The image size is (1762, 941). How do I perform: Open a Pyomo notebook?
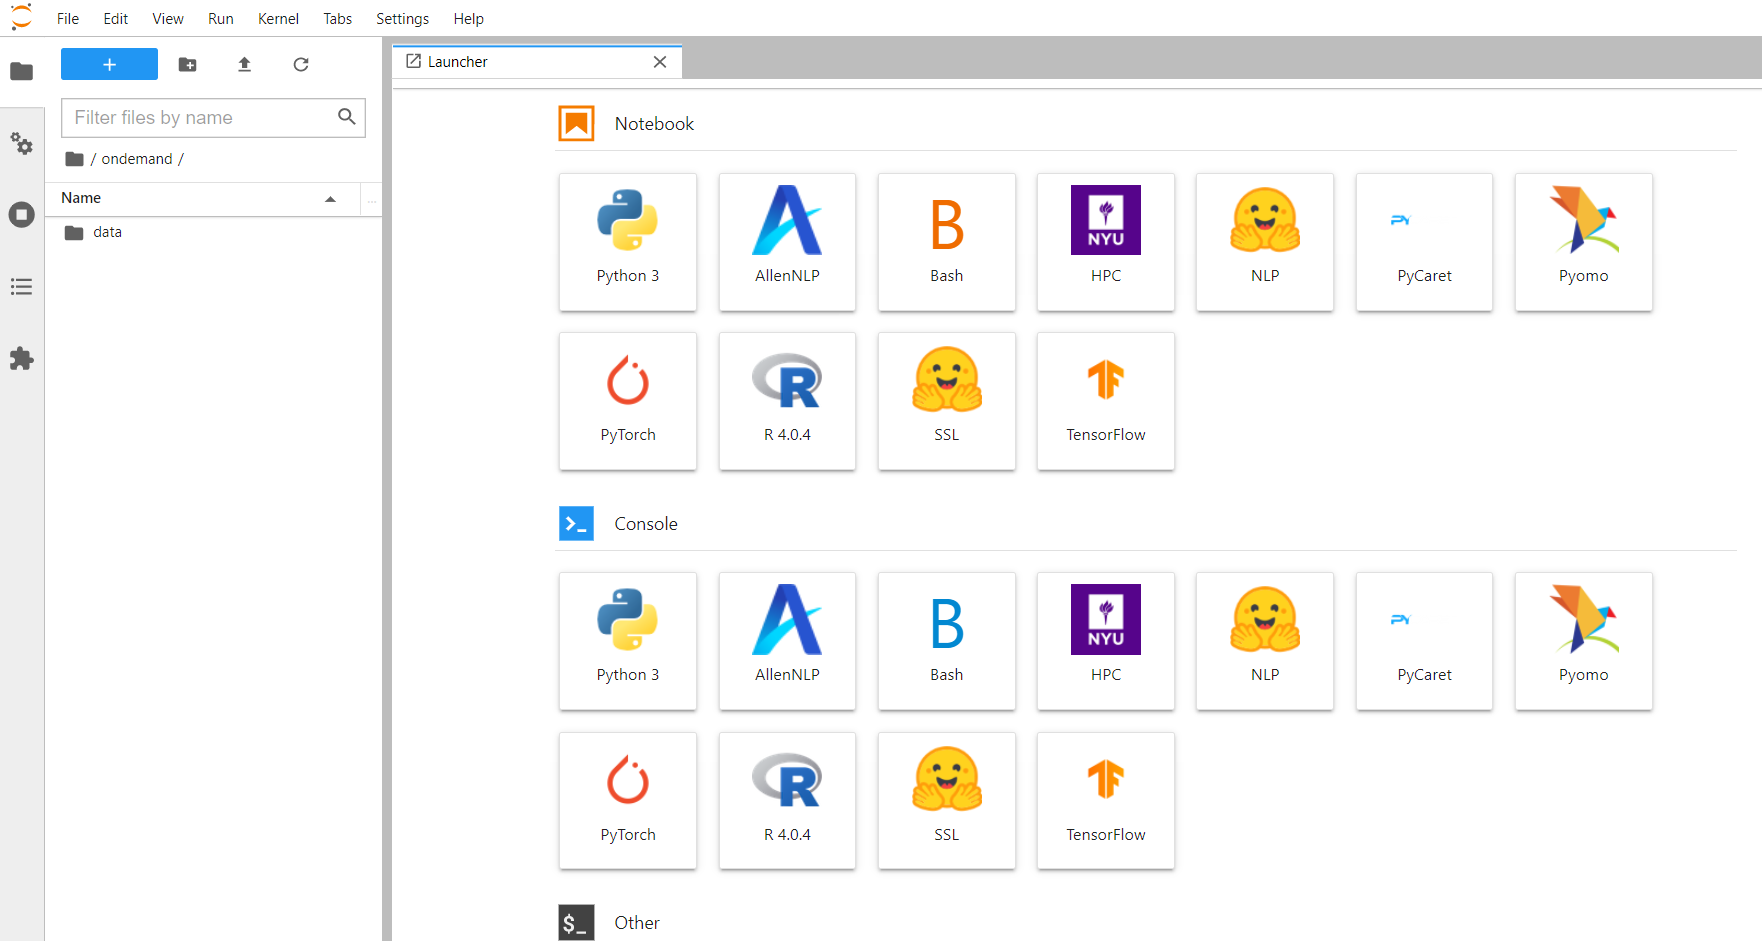[x=1584, y=242]
